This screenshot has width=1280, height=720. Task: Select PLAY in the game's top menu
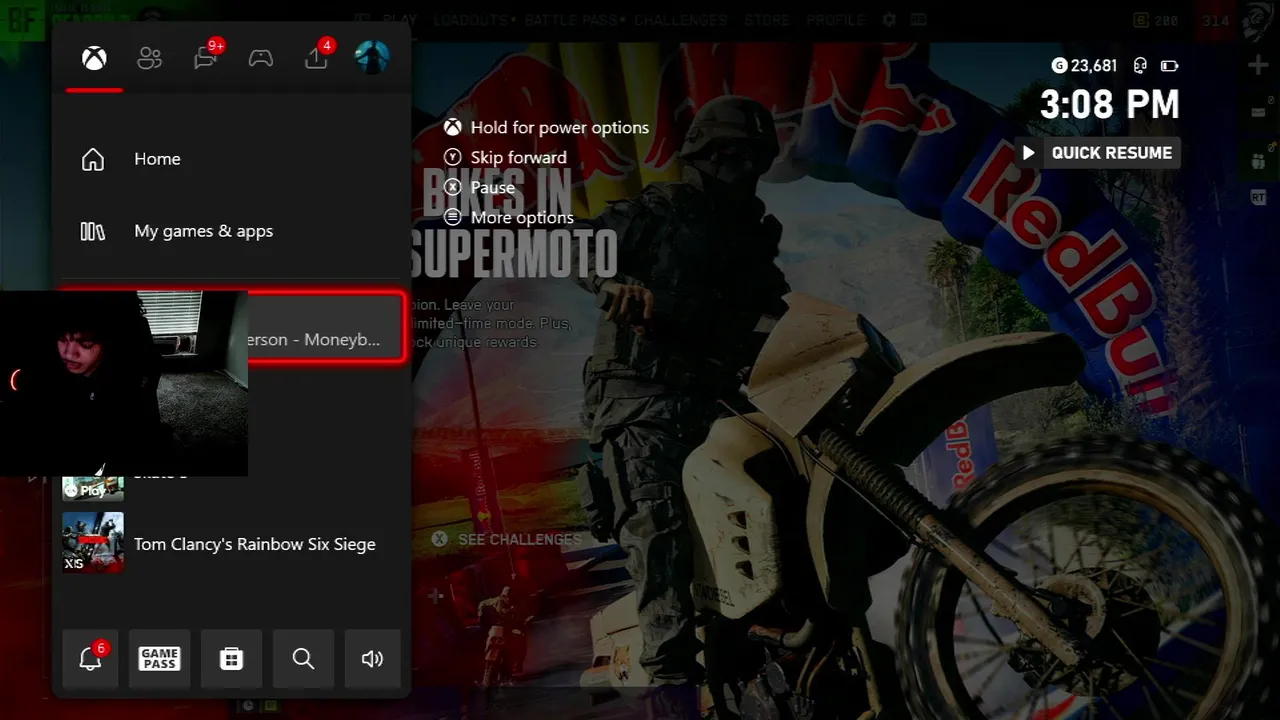400,19
